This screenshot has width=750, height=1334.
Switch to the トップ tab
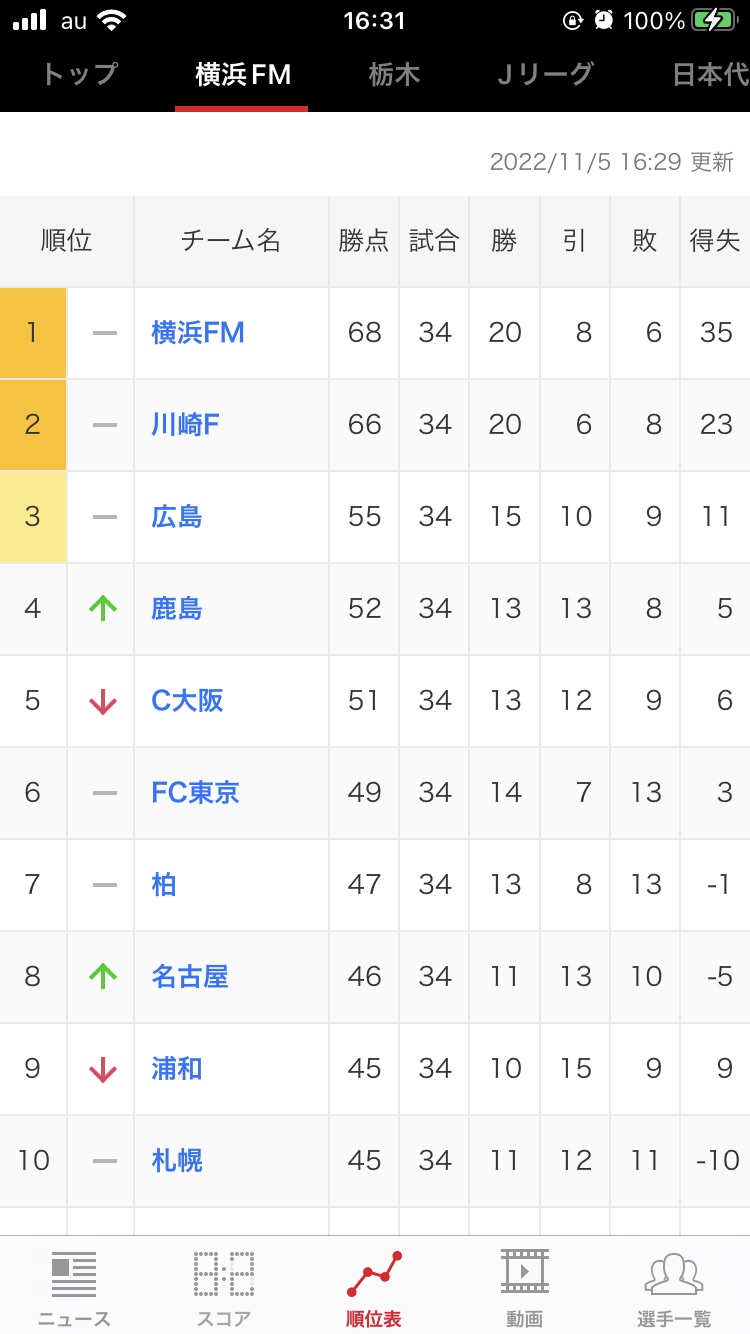point(79,75)
